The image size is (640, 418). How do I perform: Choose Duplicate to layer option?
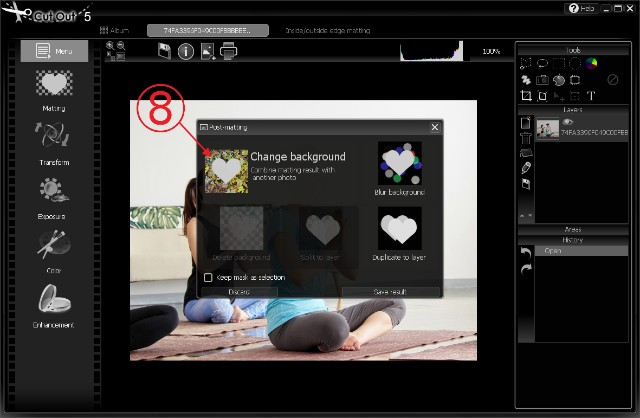point(400,228)
